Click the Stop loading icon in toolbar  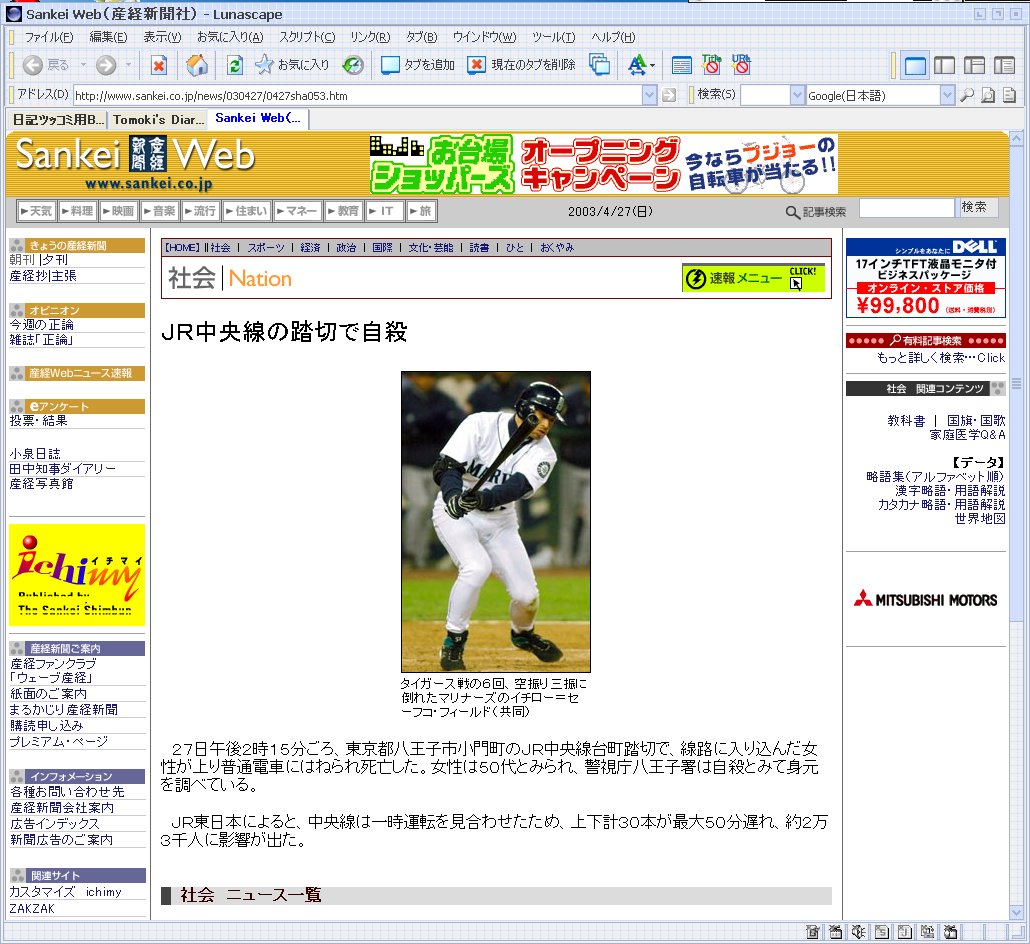(158, 66)
